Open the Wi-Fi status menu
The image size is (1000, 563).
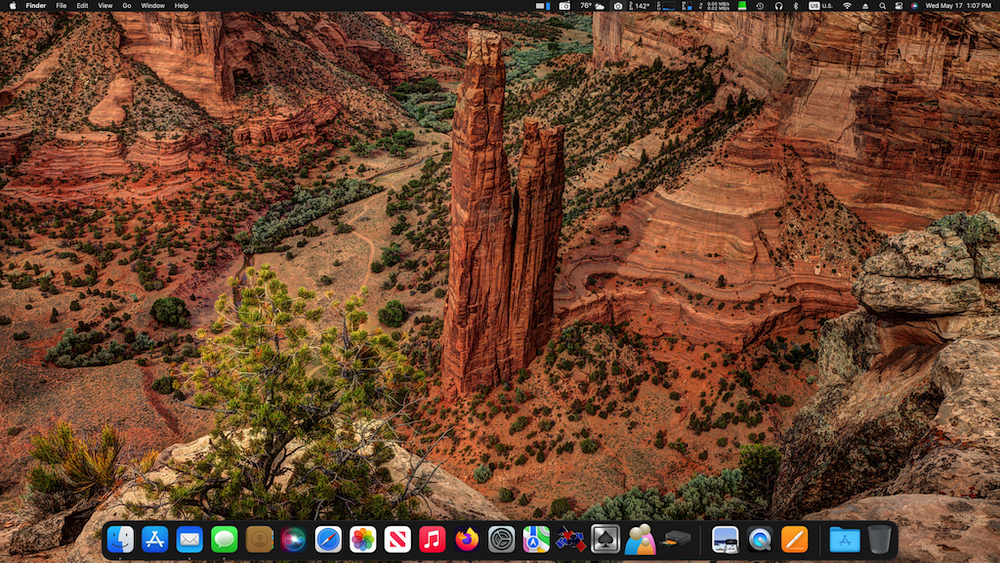(x=847, y=6)
